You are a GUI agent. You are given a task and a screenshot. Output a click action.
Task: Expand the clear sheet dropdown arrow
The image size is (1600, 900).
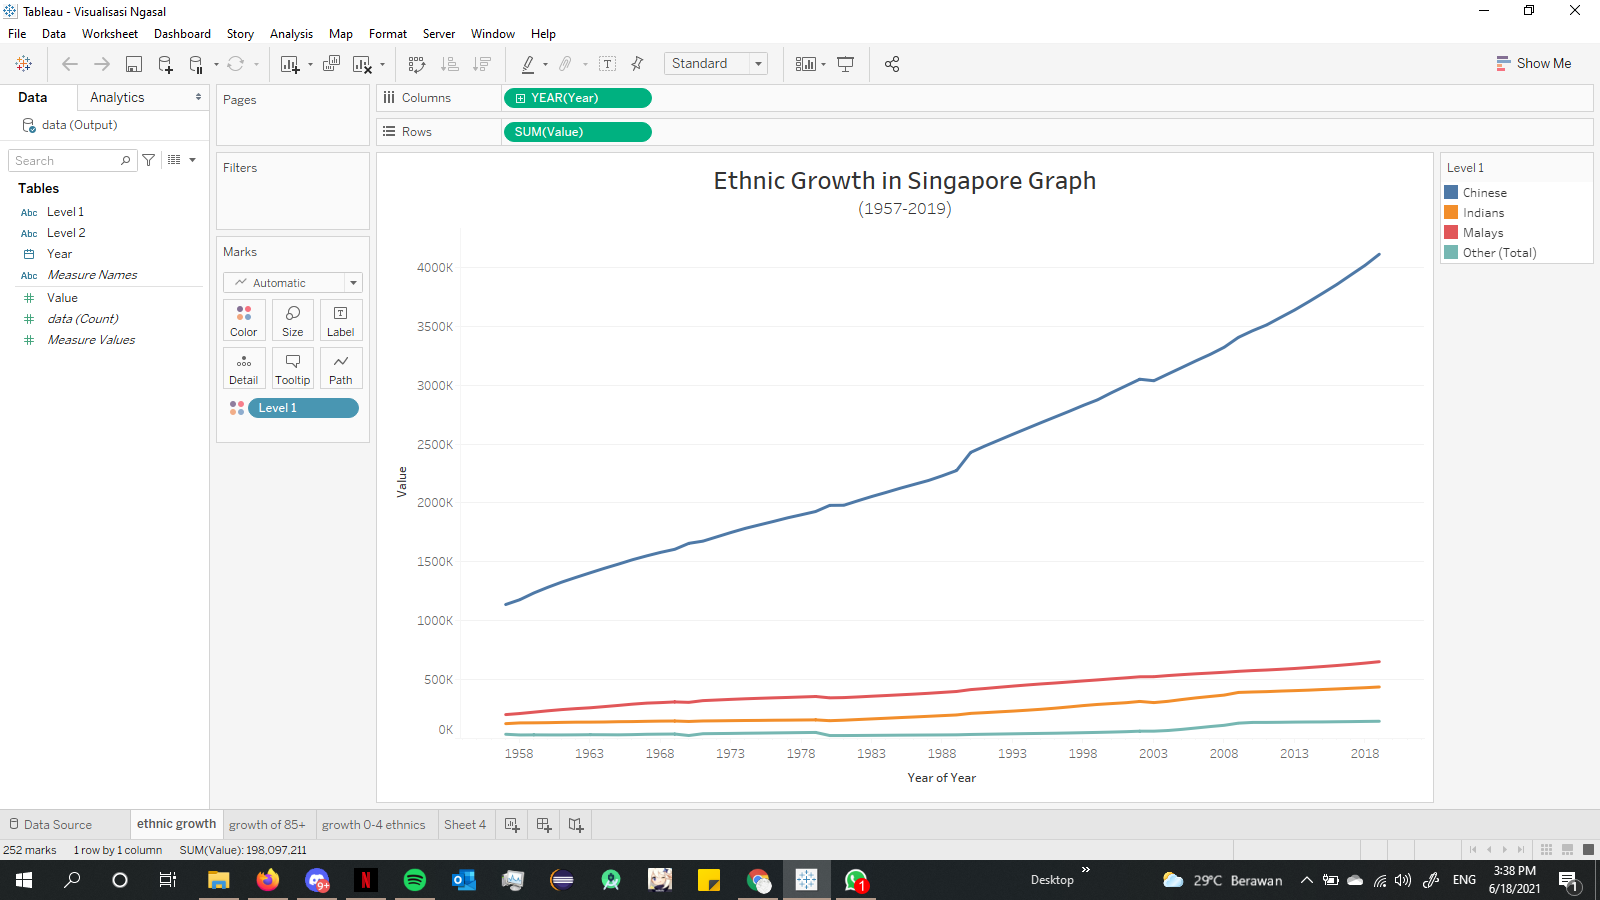(382, 65)
